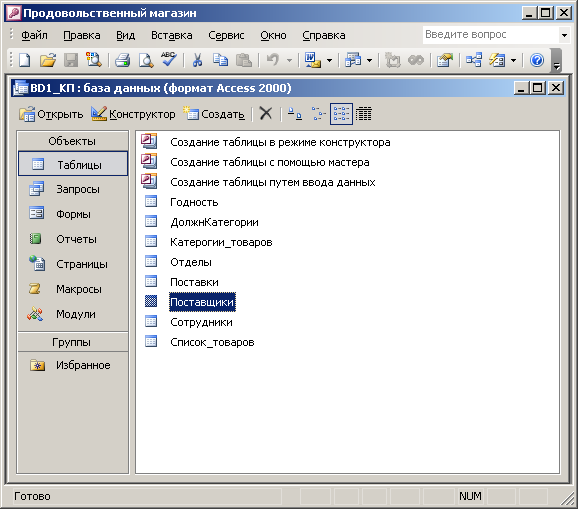Image resolution: width=578 pixels, height=509 pixels.
Task: Click the Office Links Word icon
Action: [313, 60]
